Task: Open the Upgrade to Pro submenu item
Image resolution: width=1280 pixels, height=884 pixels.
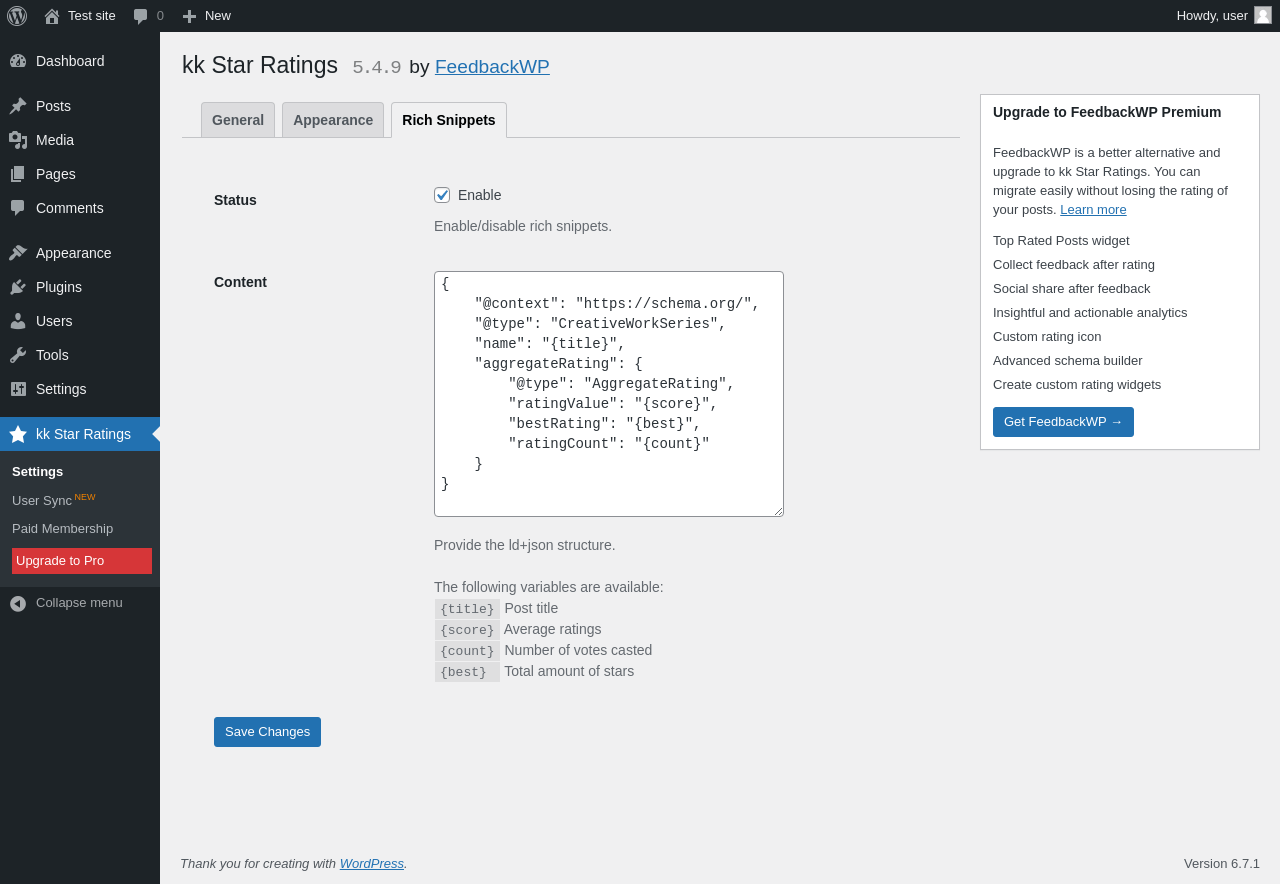Action: pos(82,561)
